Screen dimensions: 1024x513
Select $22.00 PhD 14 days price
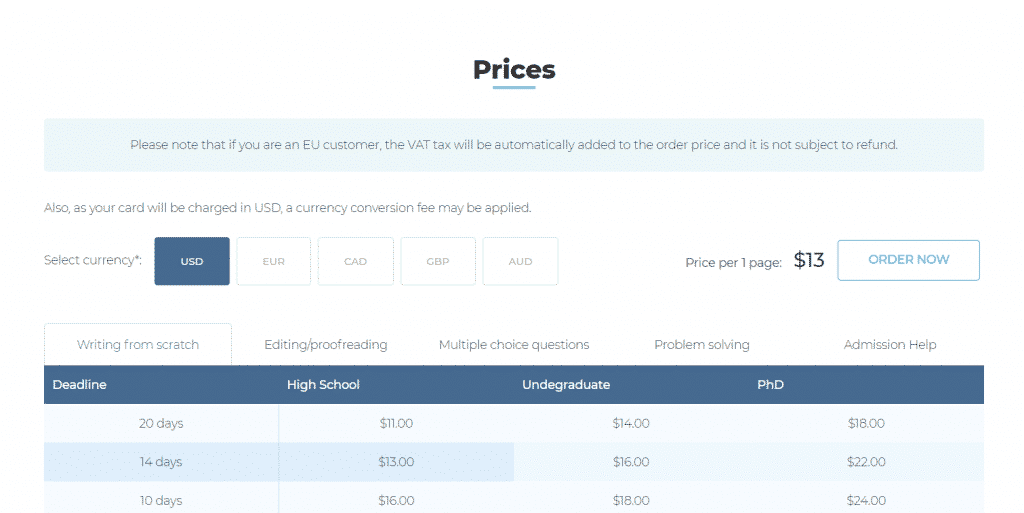pyautogui.click(x=866, y=461)
